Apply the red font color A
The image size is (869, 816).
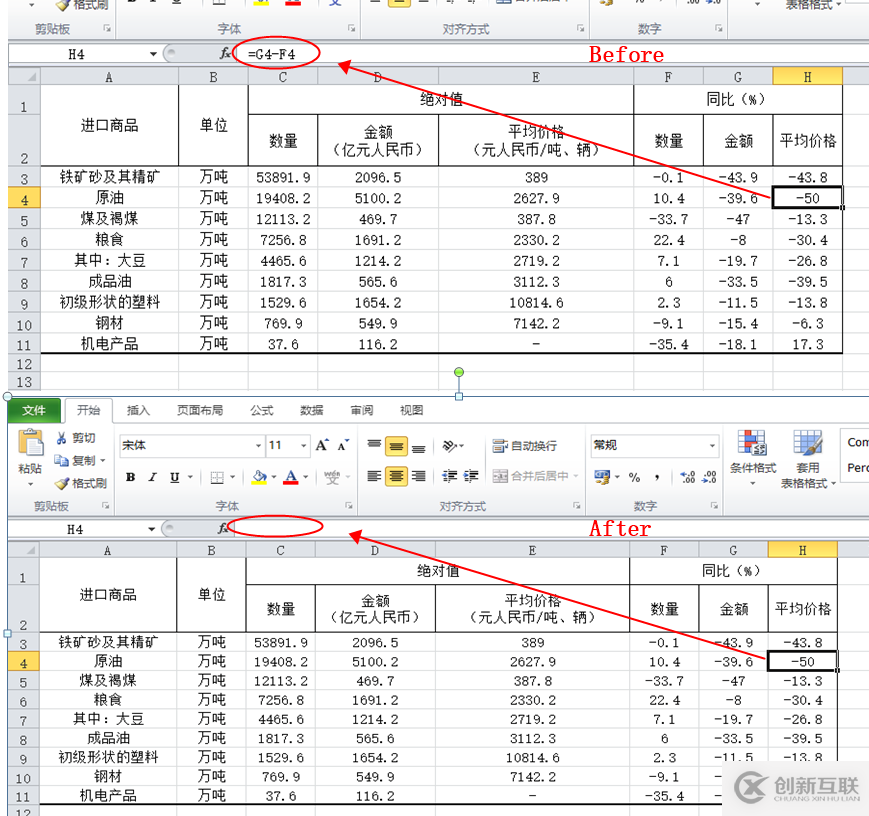pos(291,477)
